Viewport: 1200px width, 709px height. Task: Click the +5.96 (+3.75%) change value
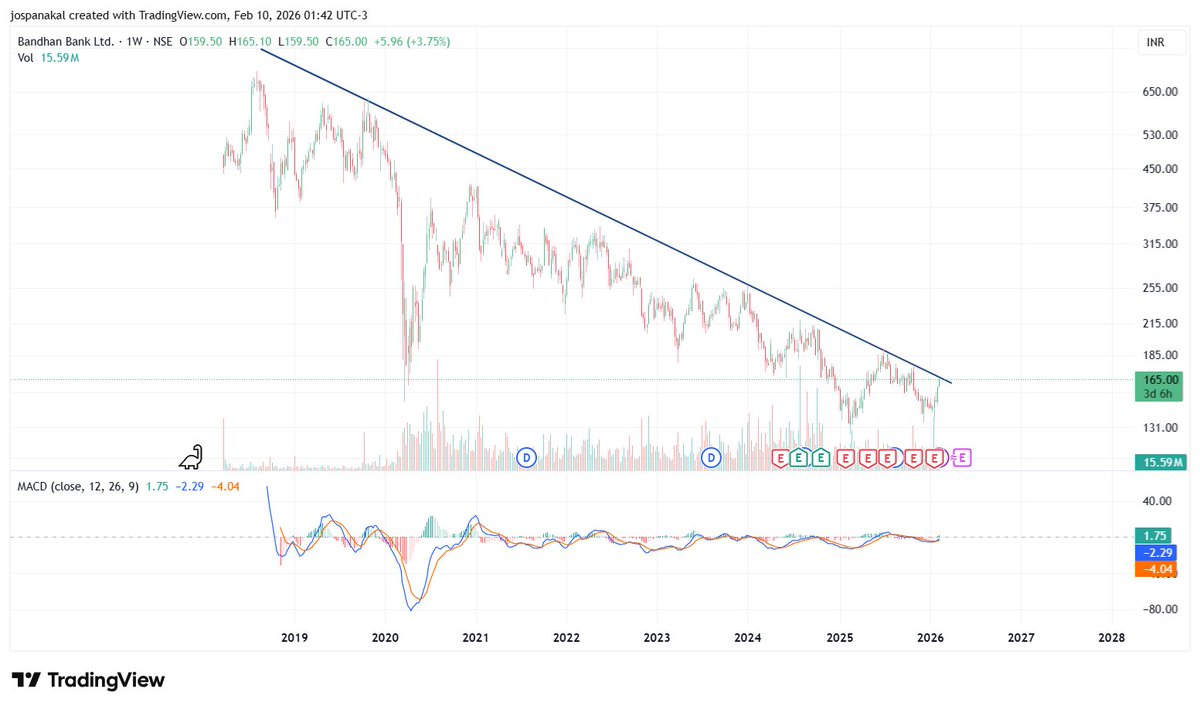411,42
